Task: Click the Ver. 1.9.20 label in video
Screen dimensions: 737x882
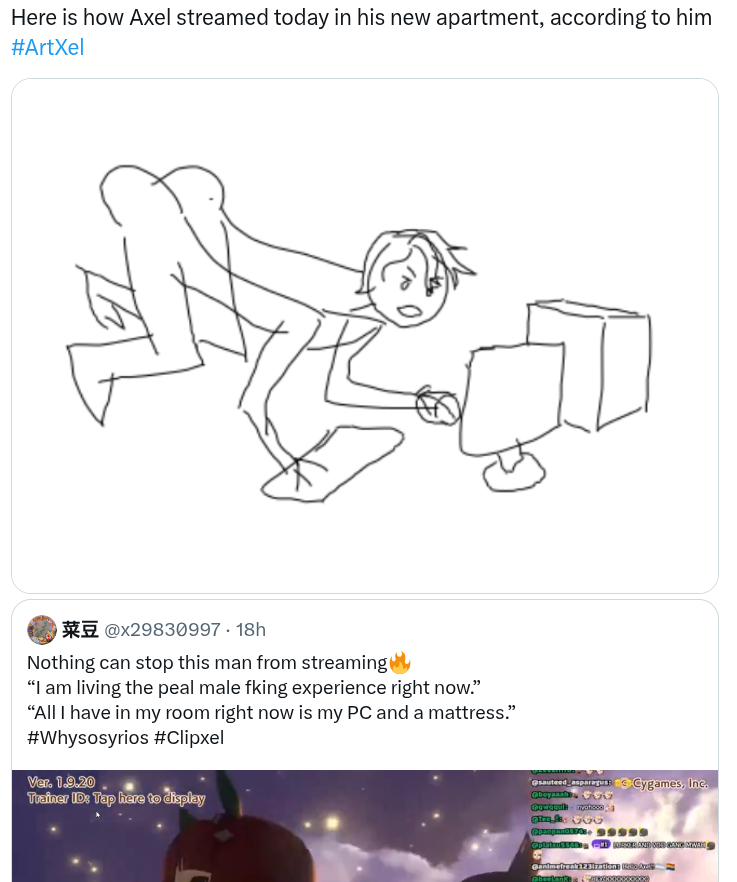Action: pos(61,782)
